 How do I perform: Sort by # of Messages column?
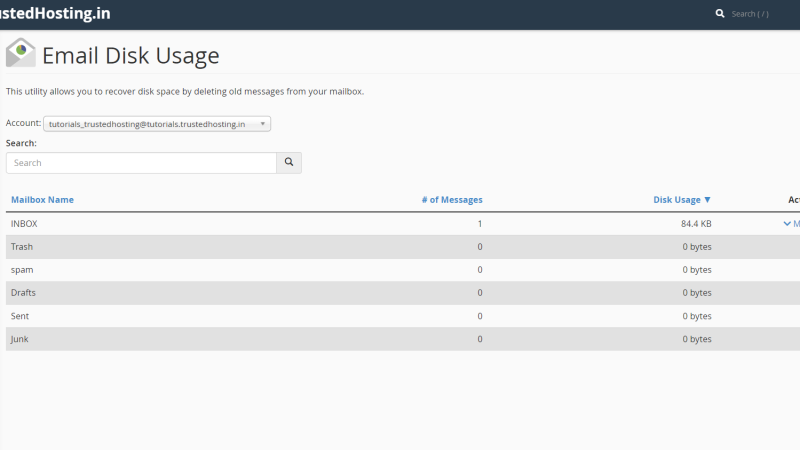tap(452, 199)
